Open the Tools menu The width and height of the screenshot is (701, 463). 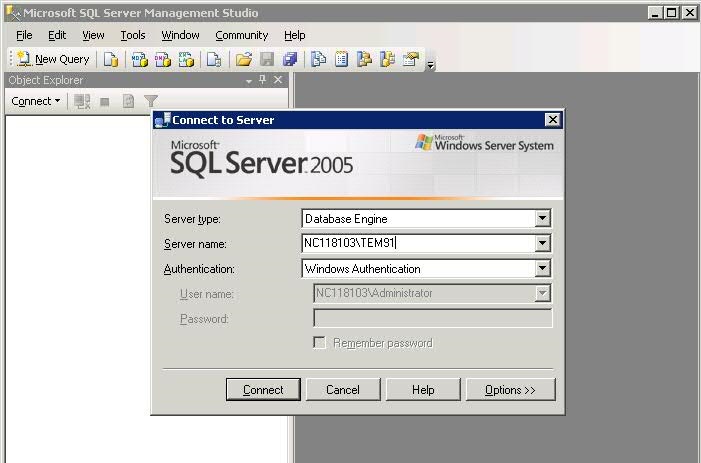pyautogui.click(x=133, y=35)
